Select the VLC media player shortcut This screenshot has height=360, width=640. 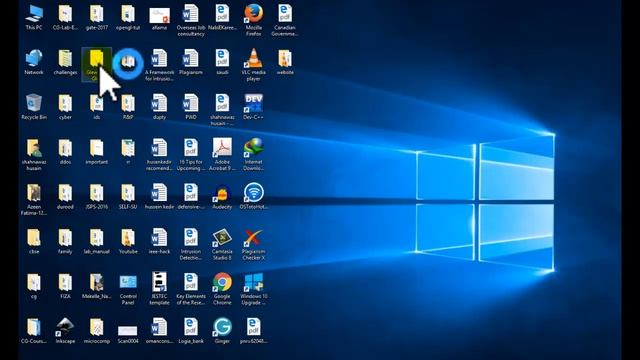[x=253, y=65]
